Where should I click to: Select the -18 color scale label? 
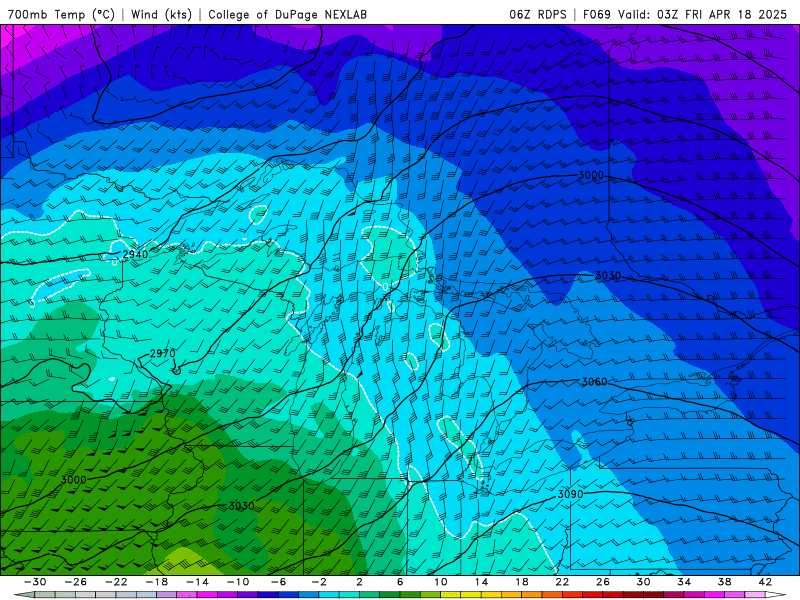pyautogui.click(x=157, y=582)
